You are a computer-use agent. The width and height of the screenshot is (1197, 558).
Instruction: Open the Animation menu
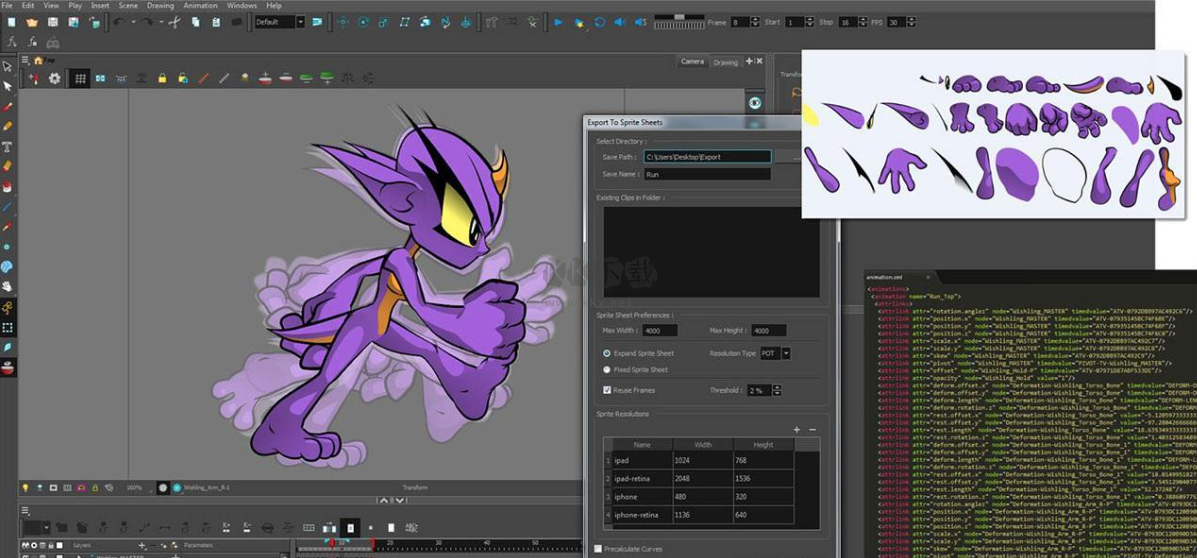pyautogui.click(x=199, y=5)
